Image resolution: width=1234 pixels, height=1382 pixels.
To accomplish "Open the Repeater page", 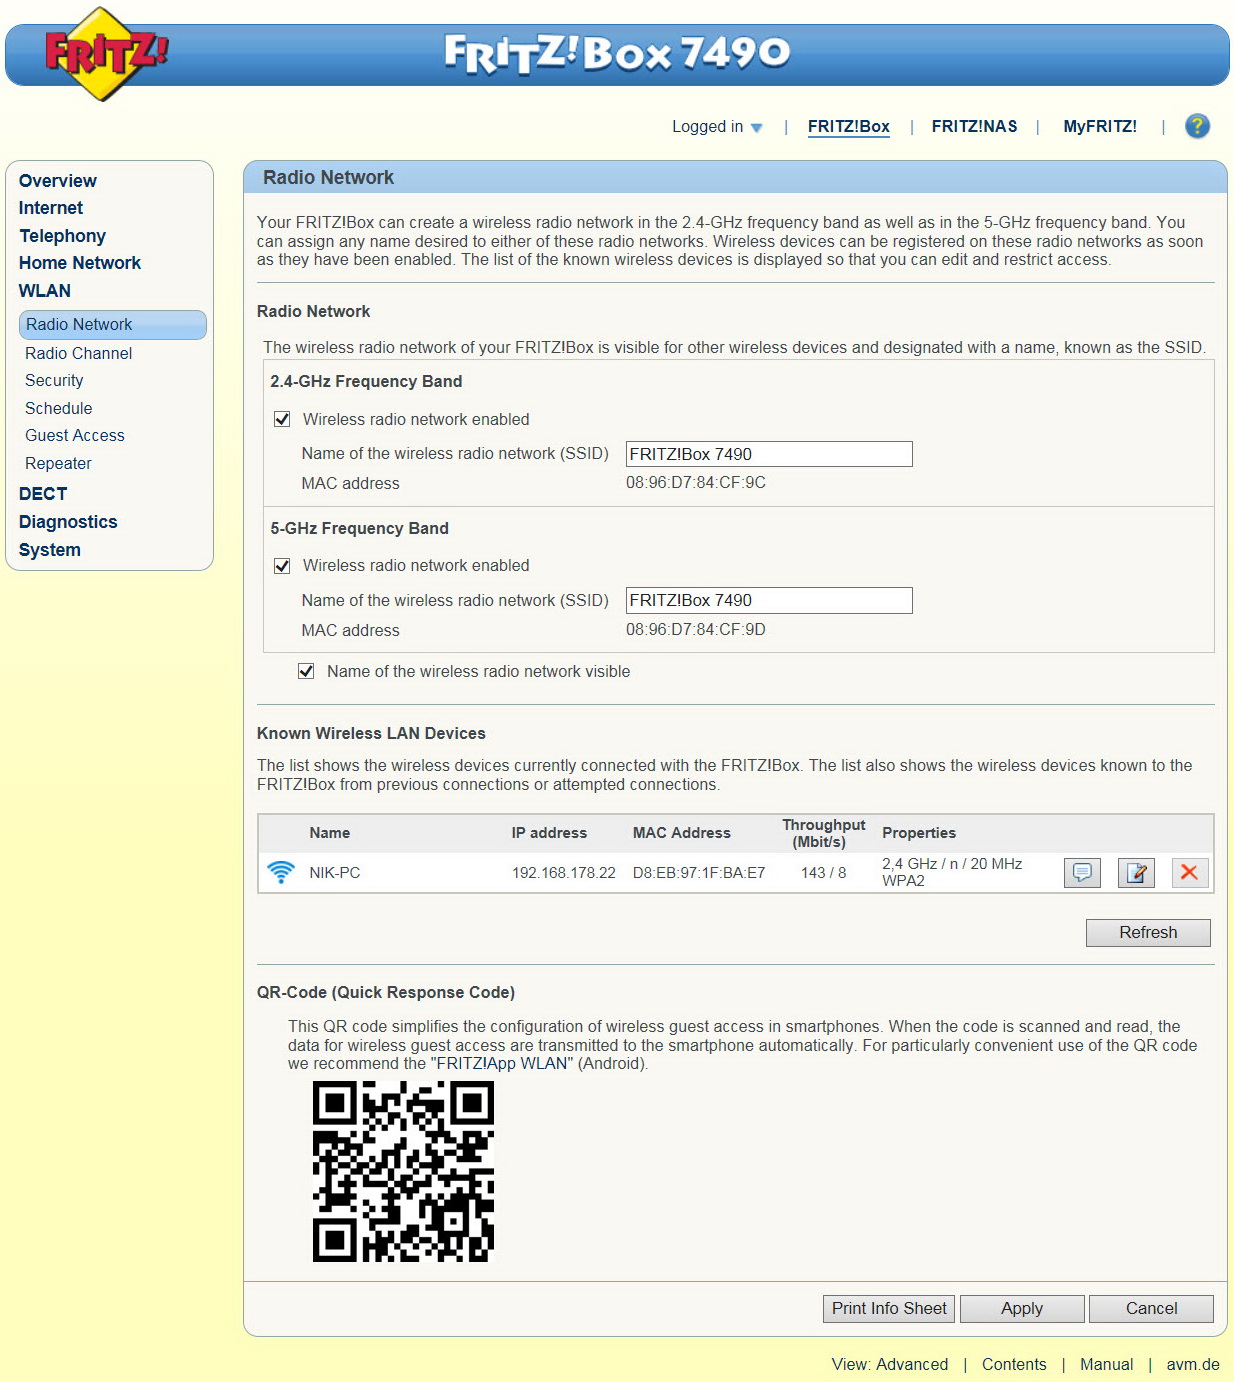I will tap(58, 463).
